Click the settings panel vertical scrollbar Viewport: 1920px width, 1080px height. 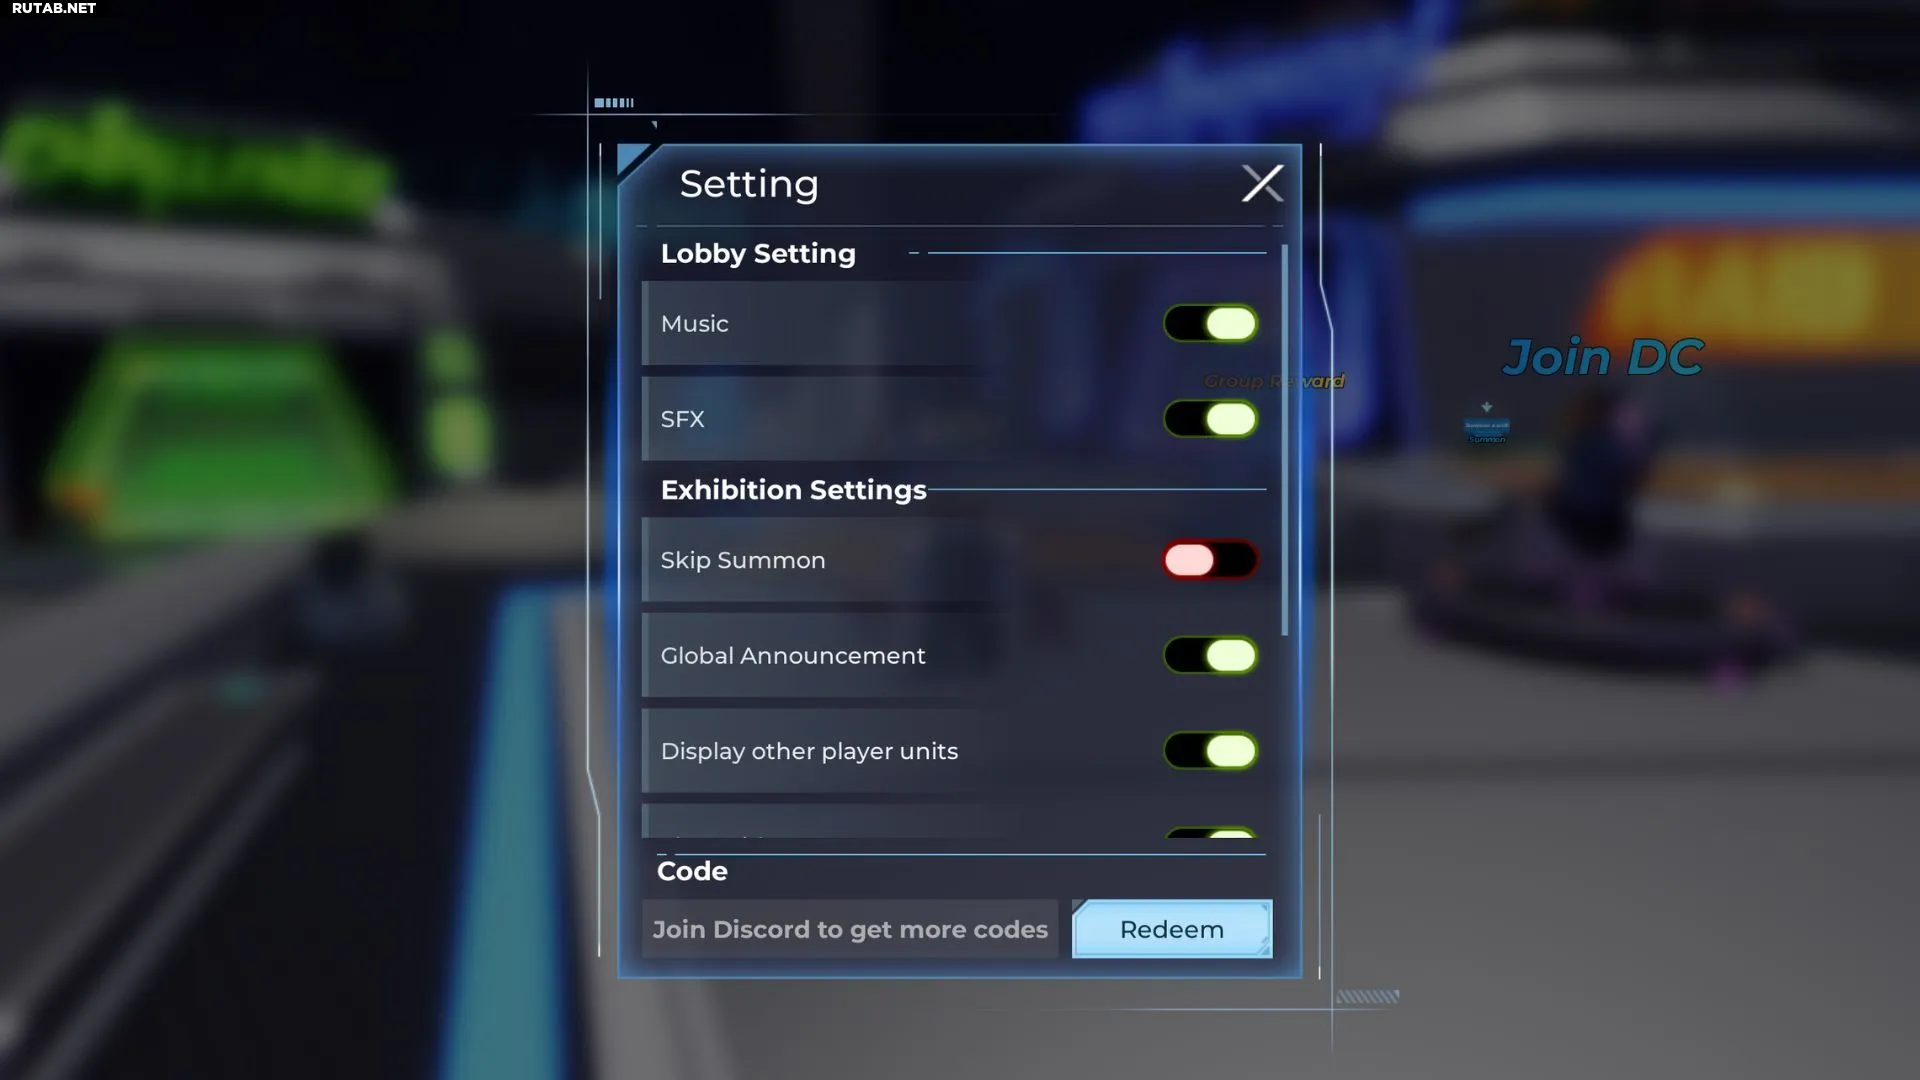[x=1285, y=440]
